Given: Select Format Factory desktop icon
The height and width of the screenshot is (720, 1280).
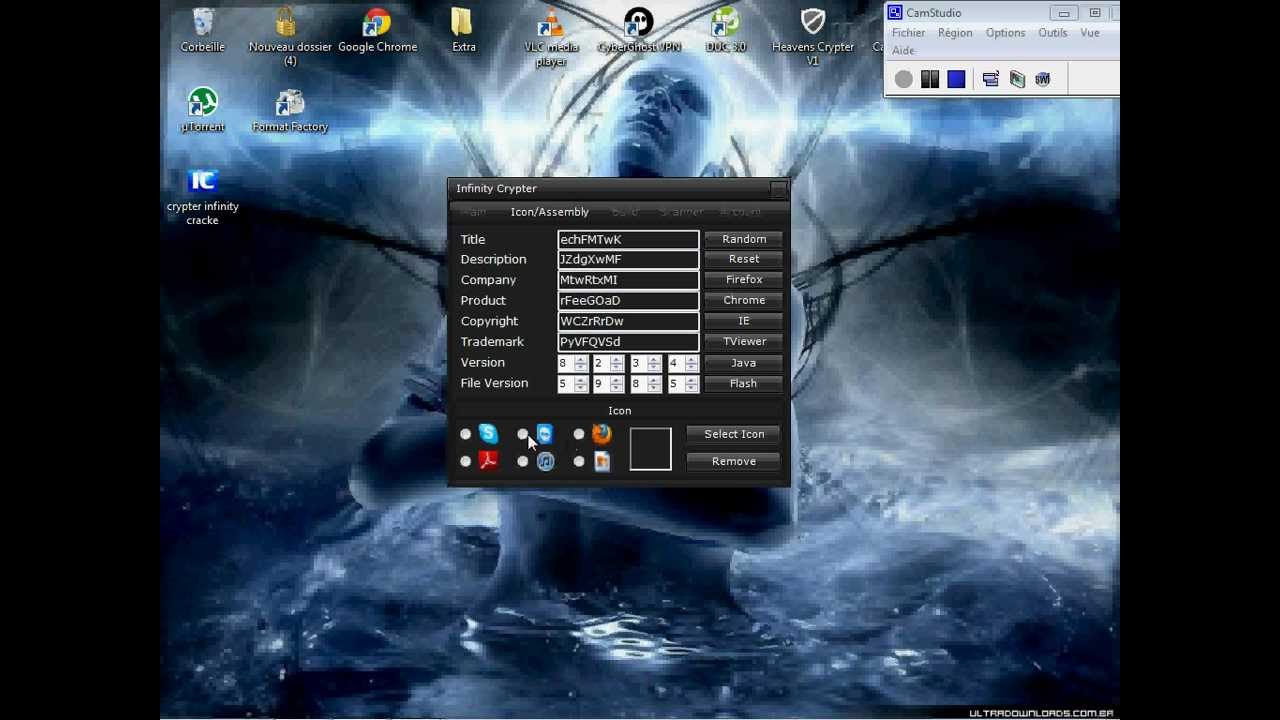Looking at the screenshot, I should [x=290, y=110].
